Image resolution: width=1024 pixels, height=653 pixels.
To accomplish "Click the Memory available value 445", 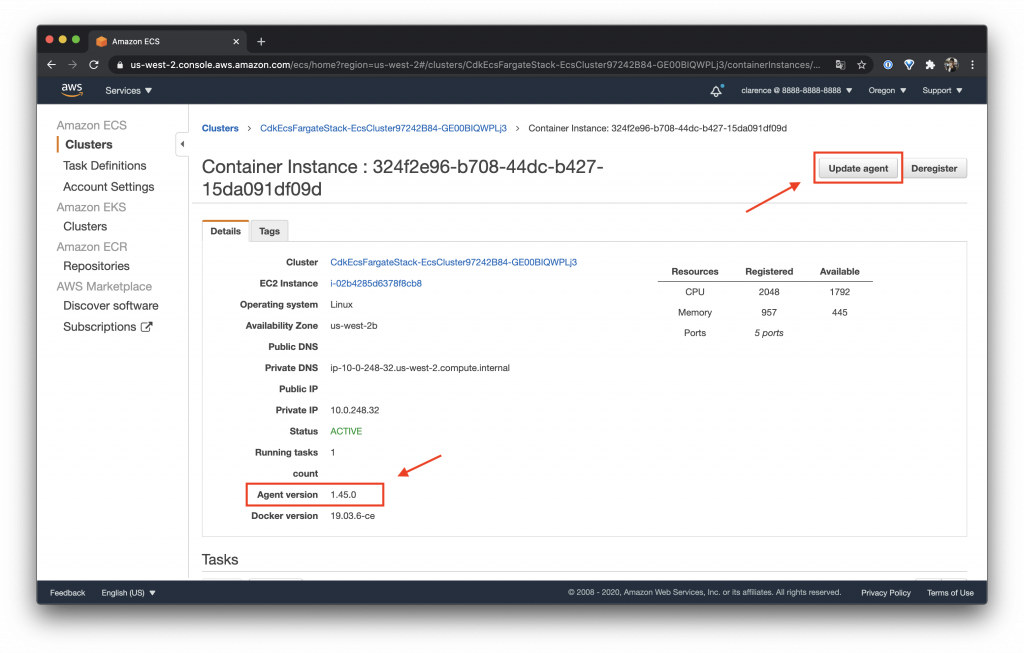I will [x=839, y=313].
